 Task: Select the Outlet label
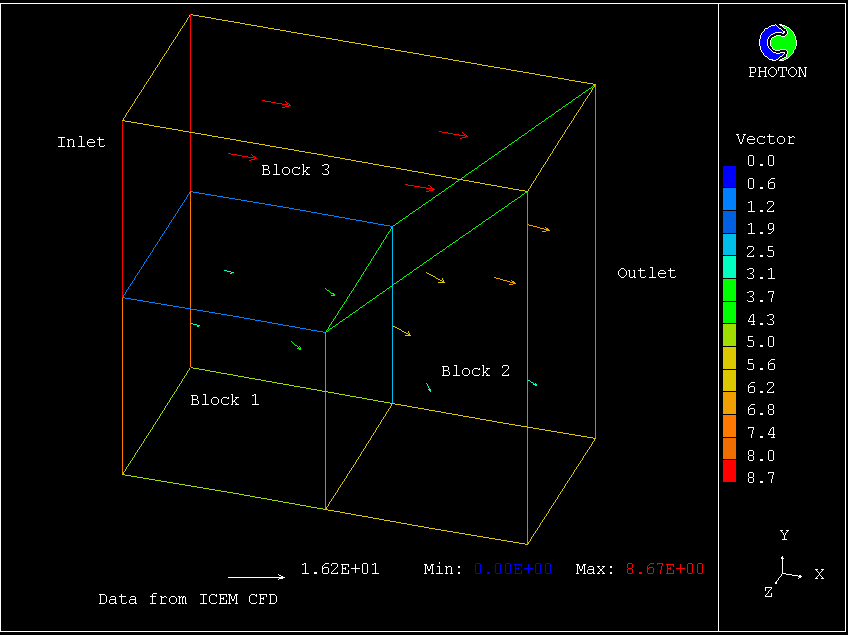(646, 273)
